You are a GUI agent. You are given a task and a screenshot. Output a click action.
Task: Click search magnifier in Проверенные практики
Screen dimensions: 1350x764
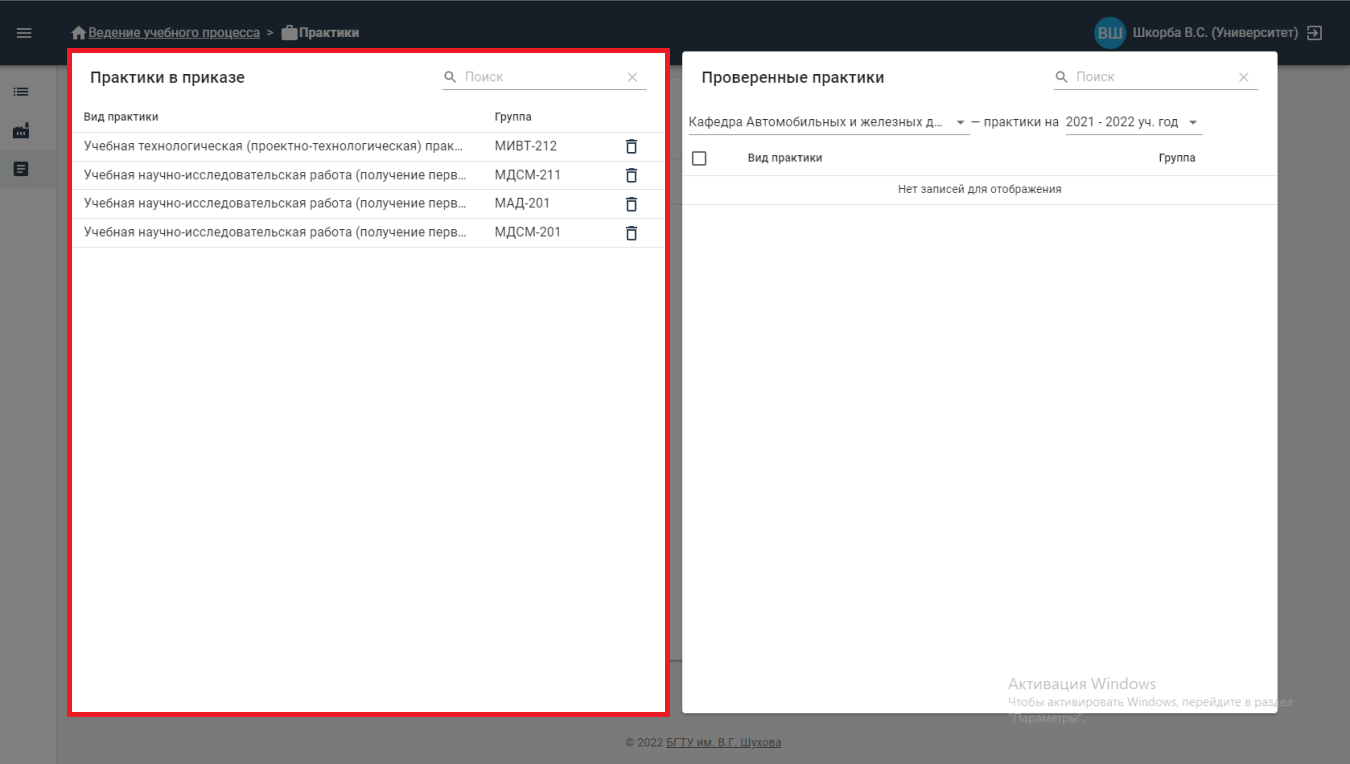click(1062, 77)
